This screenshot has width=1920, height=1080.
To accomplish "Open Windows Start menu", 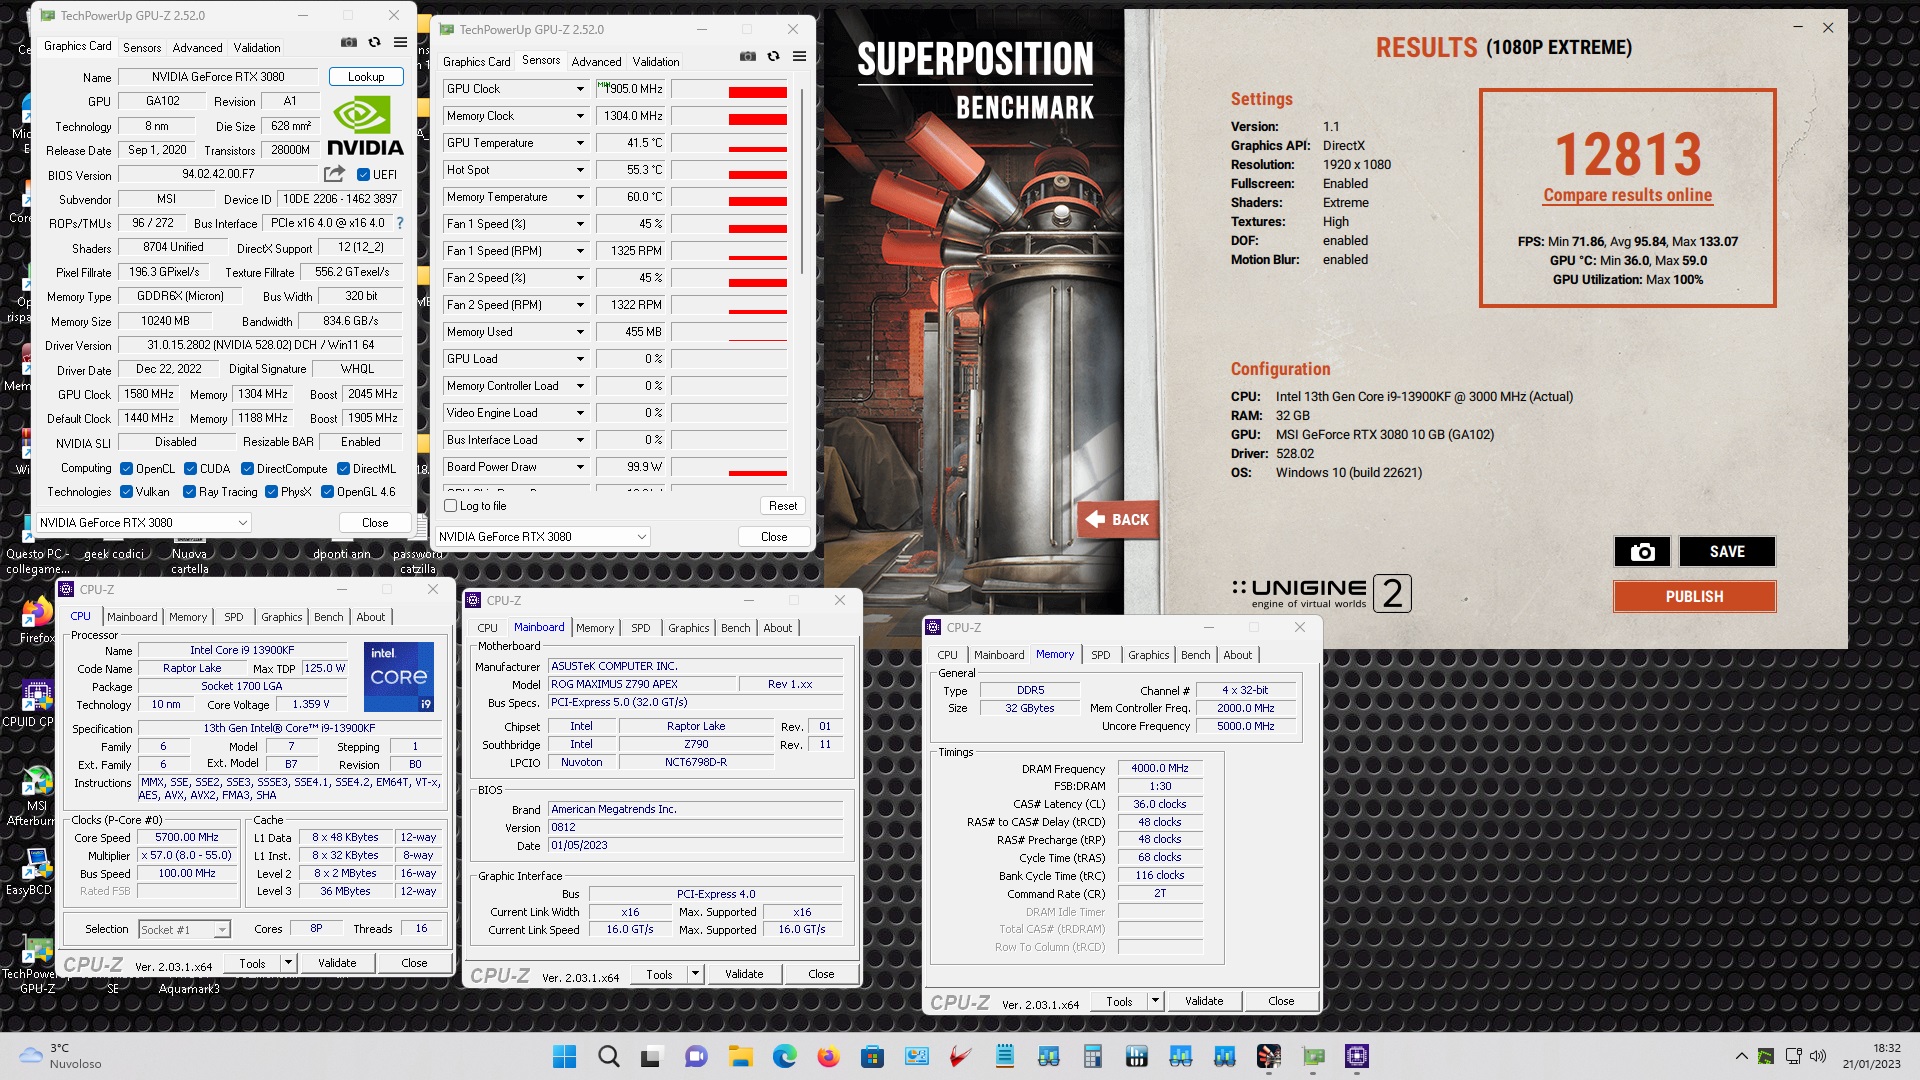I will pyautogui.click(x=564, y=1056).
